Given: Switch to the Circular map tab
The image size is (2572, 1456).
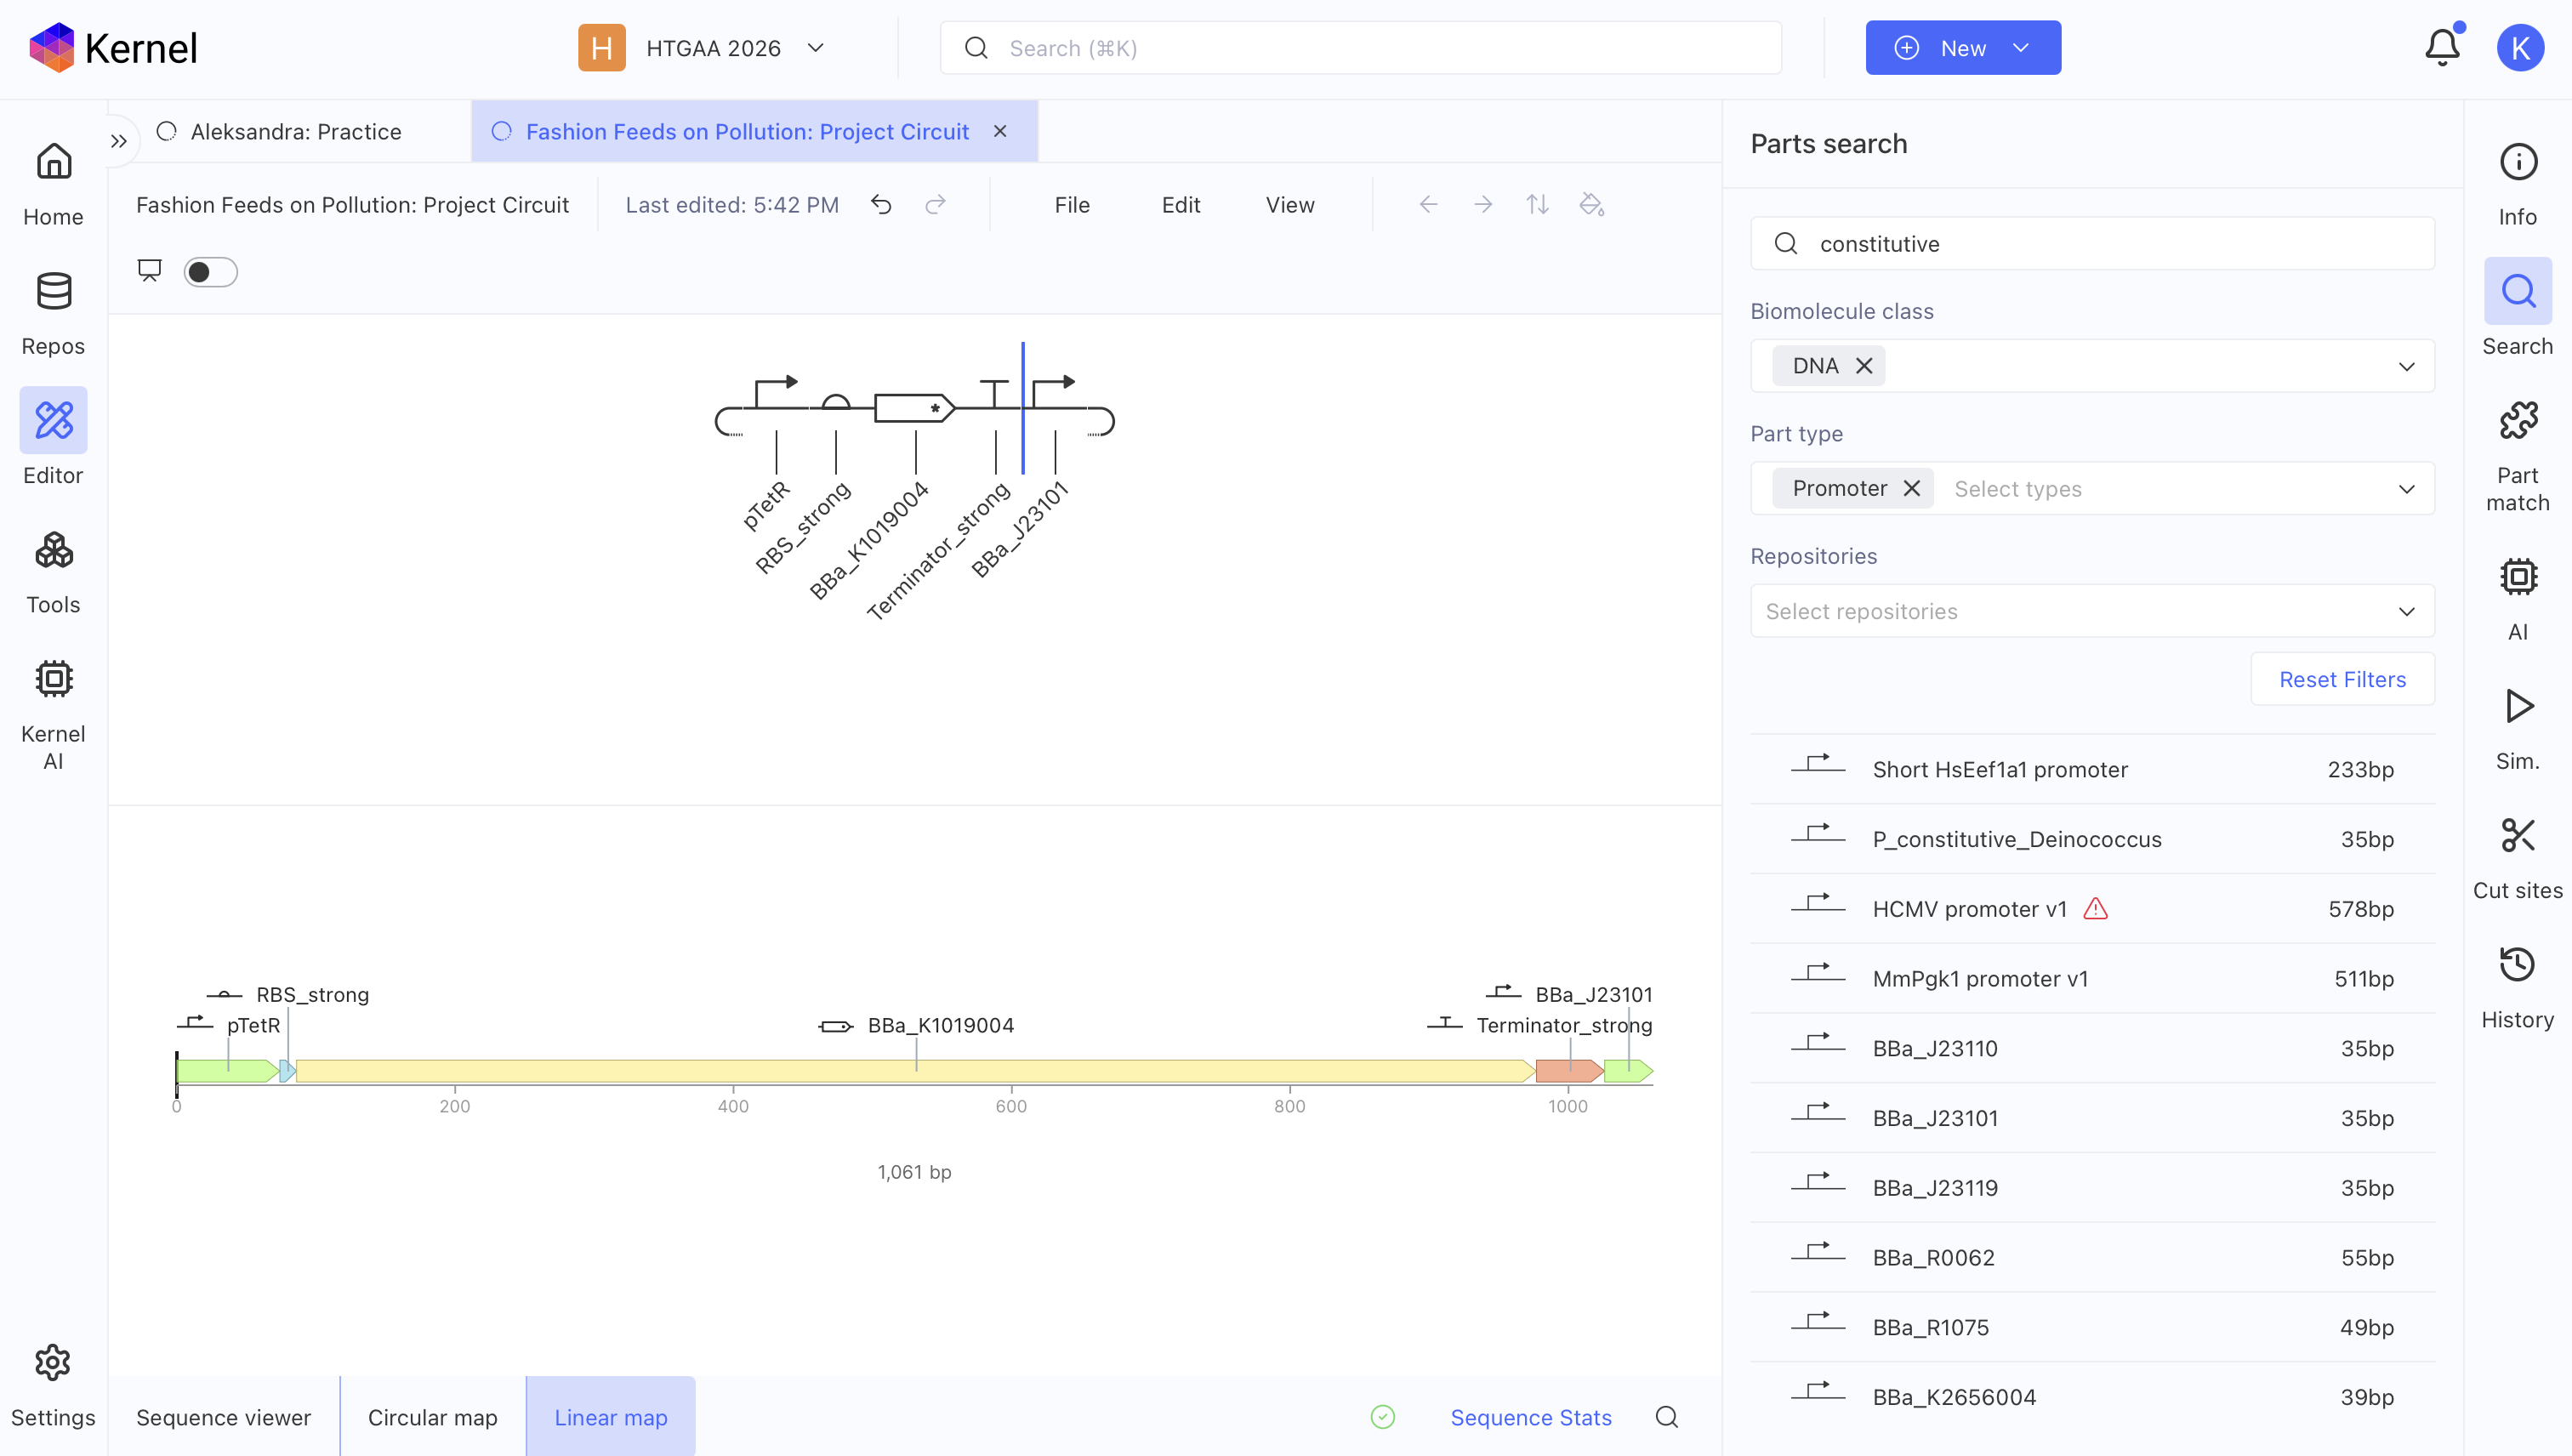Looking at the screenshot, I should (x=432, y=1417).
